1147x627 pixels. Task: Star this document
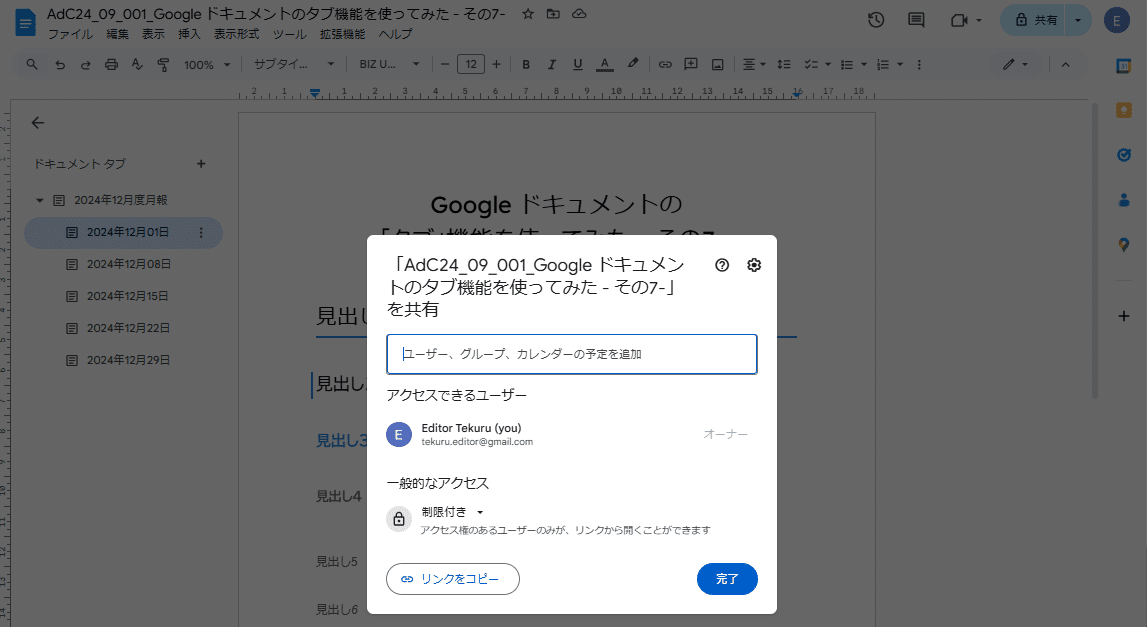click(528, 14)
